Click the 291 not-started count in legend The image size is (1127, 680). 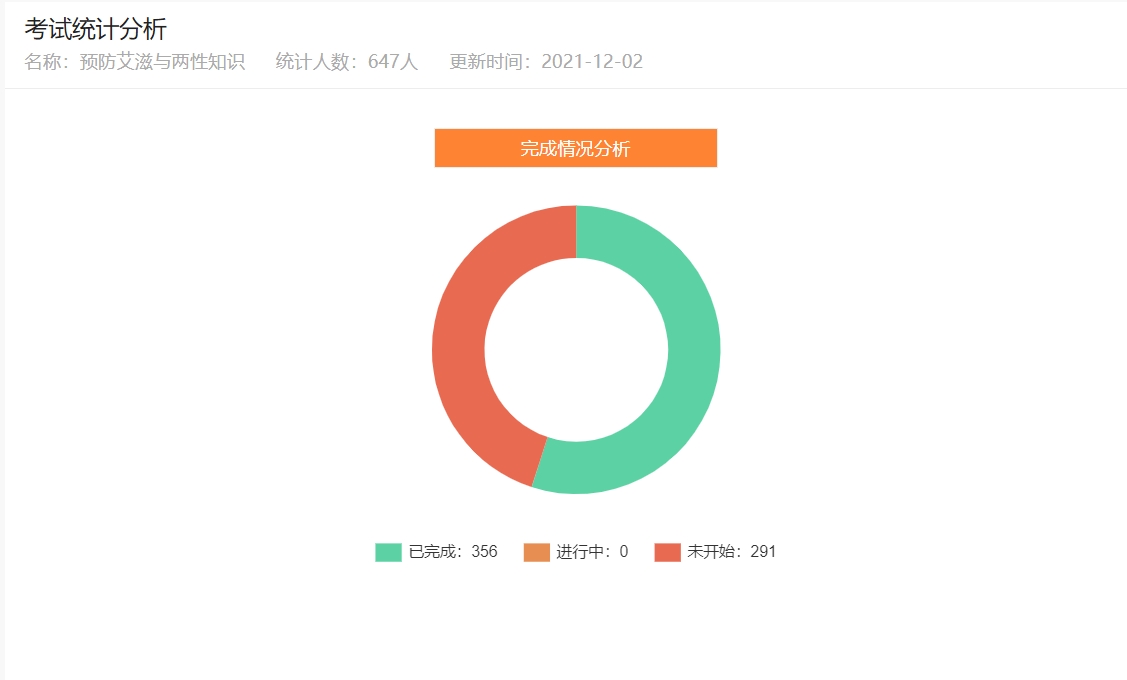coord(763,552)
